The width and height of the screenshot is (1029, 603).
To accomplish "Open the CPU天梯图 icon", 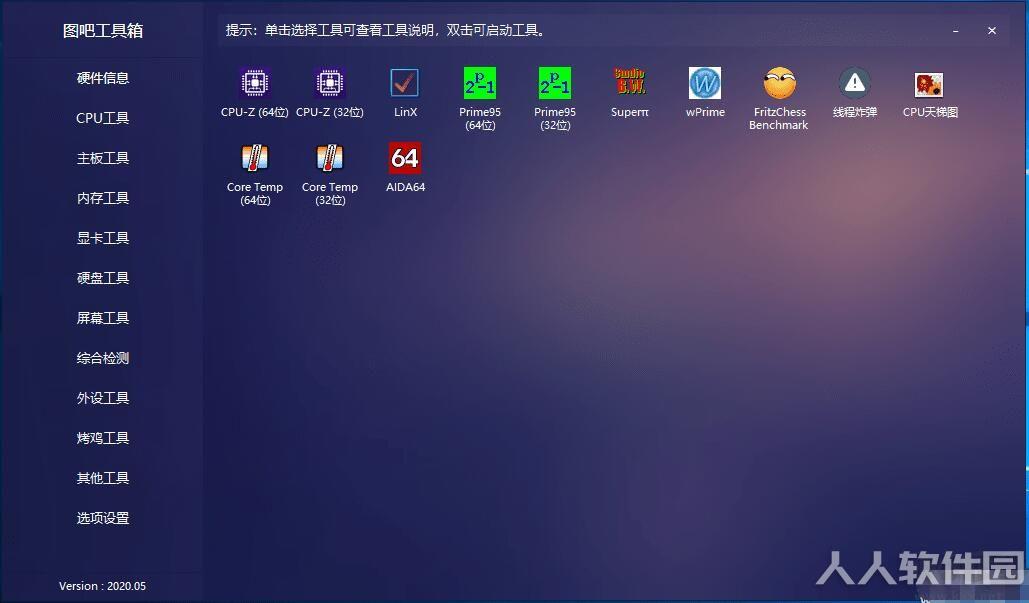I will coord(929,85).
